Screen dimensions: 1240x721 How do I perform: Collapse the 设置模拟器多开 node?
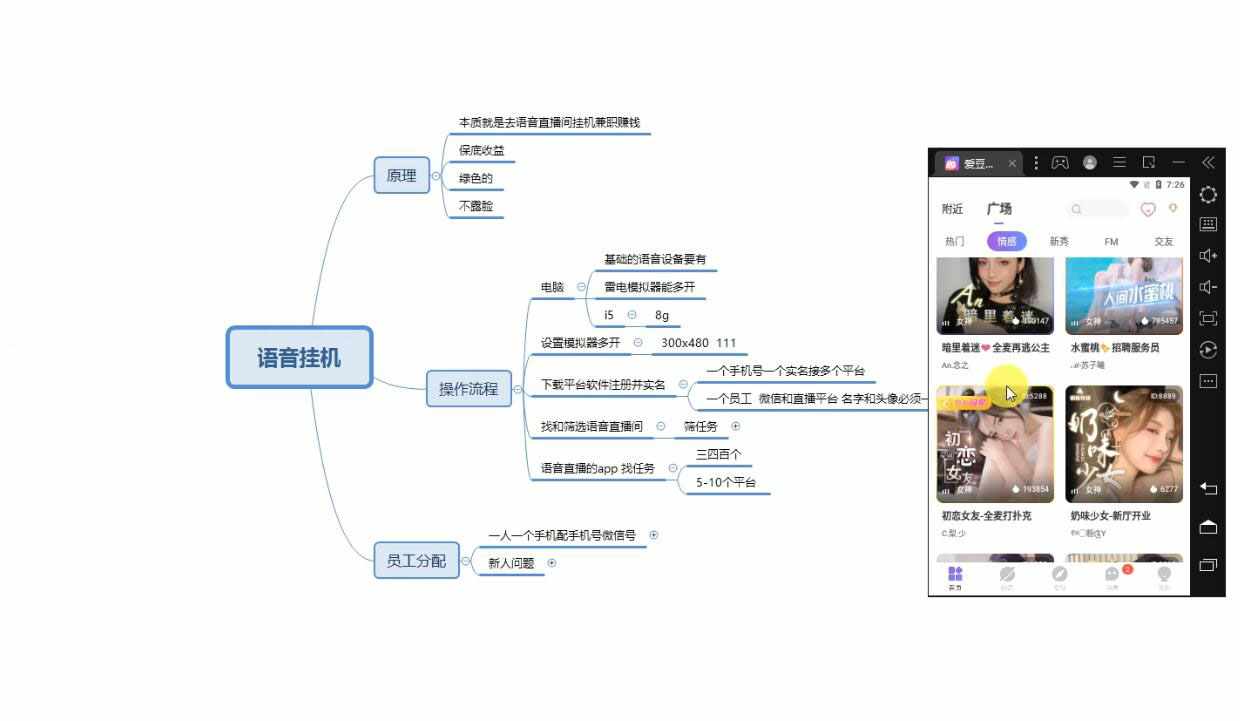click(x=638, y=343)
